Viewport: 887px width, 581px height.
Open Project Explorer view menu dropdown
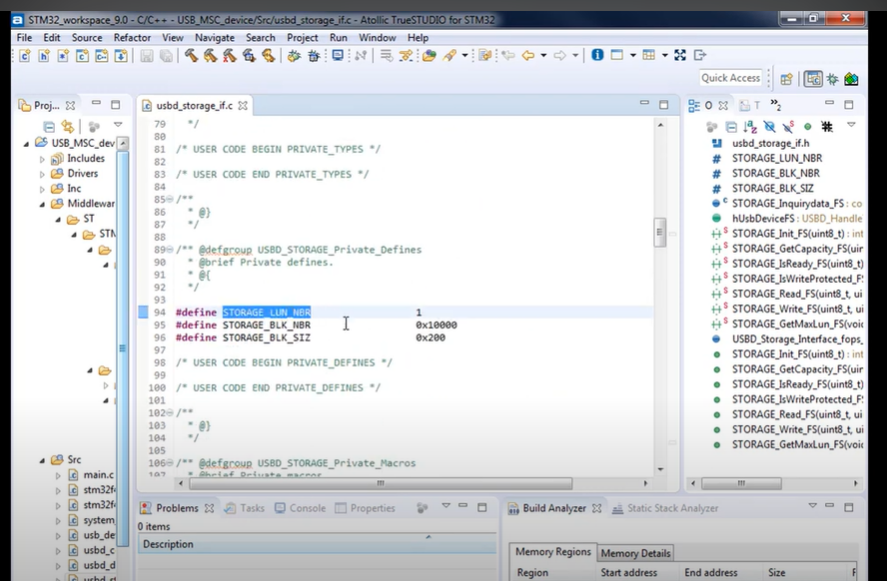(x=117, y=127)
